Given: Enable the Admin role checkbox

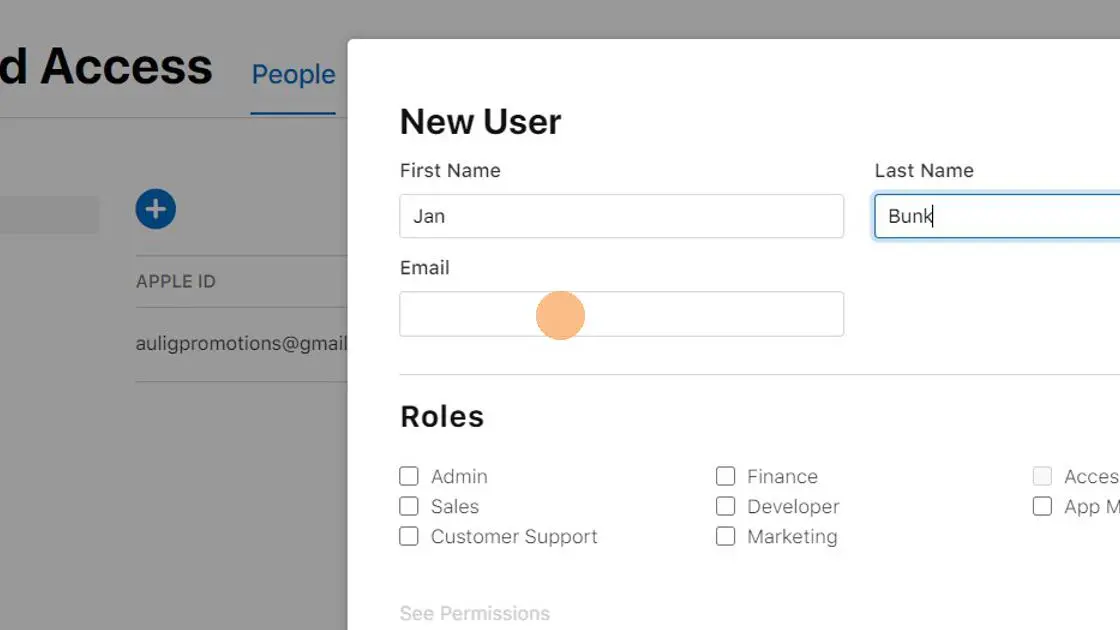Looking at the screenshot, I should pos(408,476).
